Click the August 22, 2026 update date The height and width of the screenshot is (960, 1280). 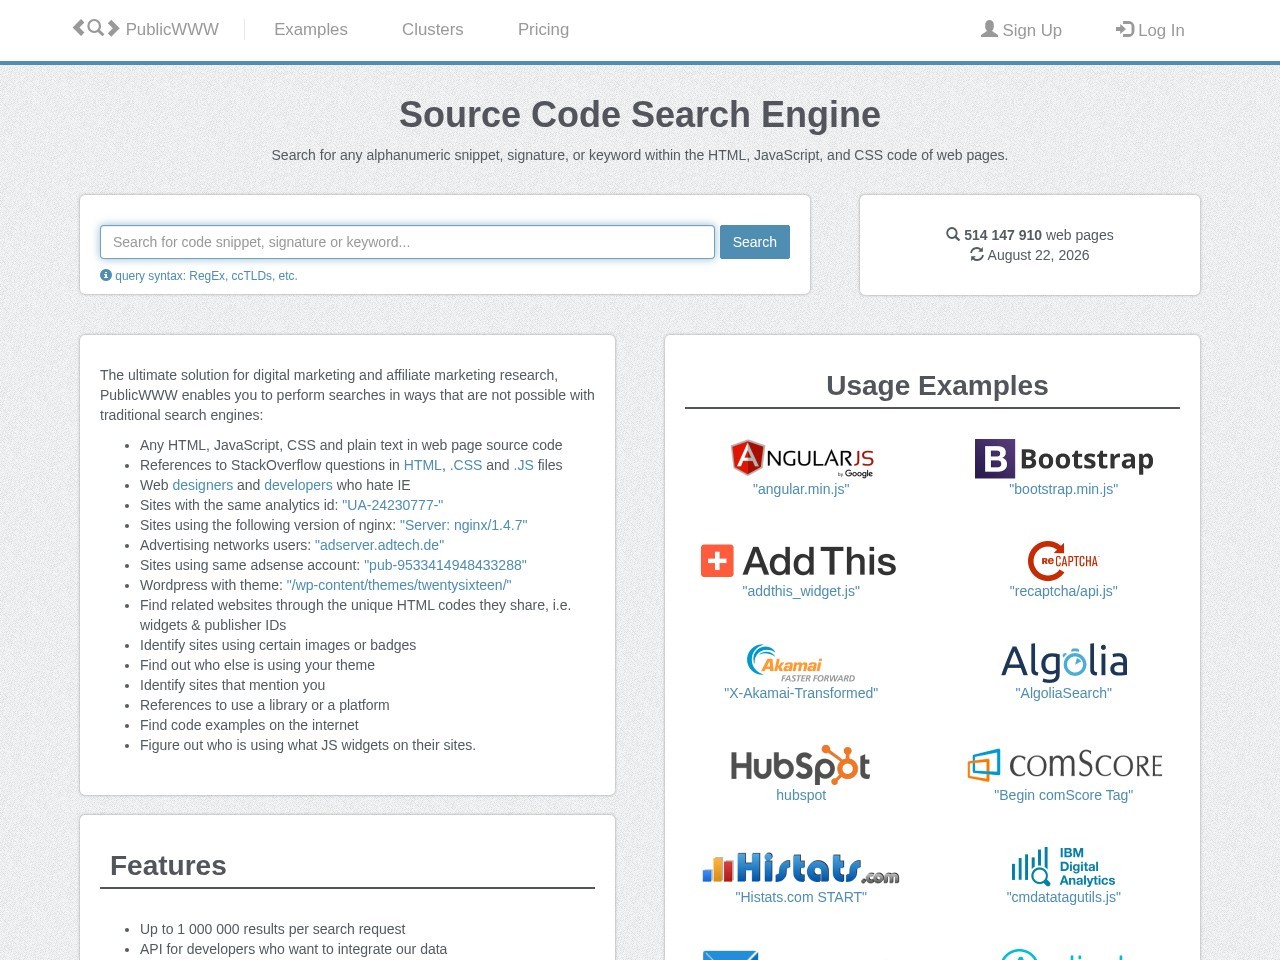tap(1038, 255)
